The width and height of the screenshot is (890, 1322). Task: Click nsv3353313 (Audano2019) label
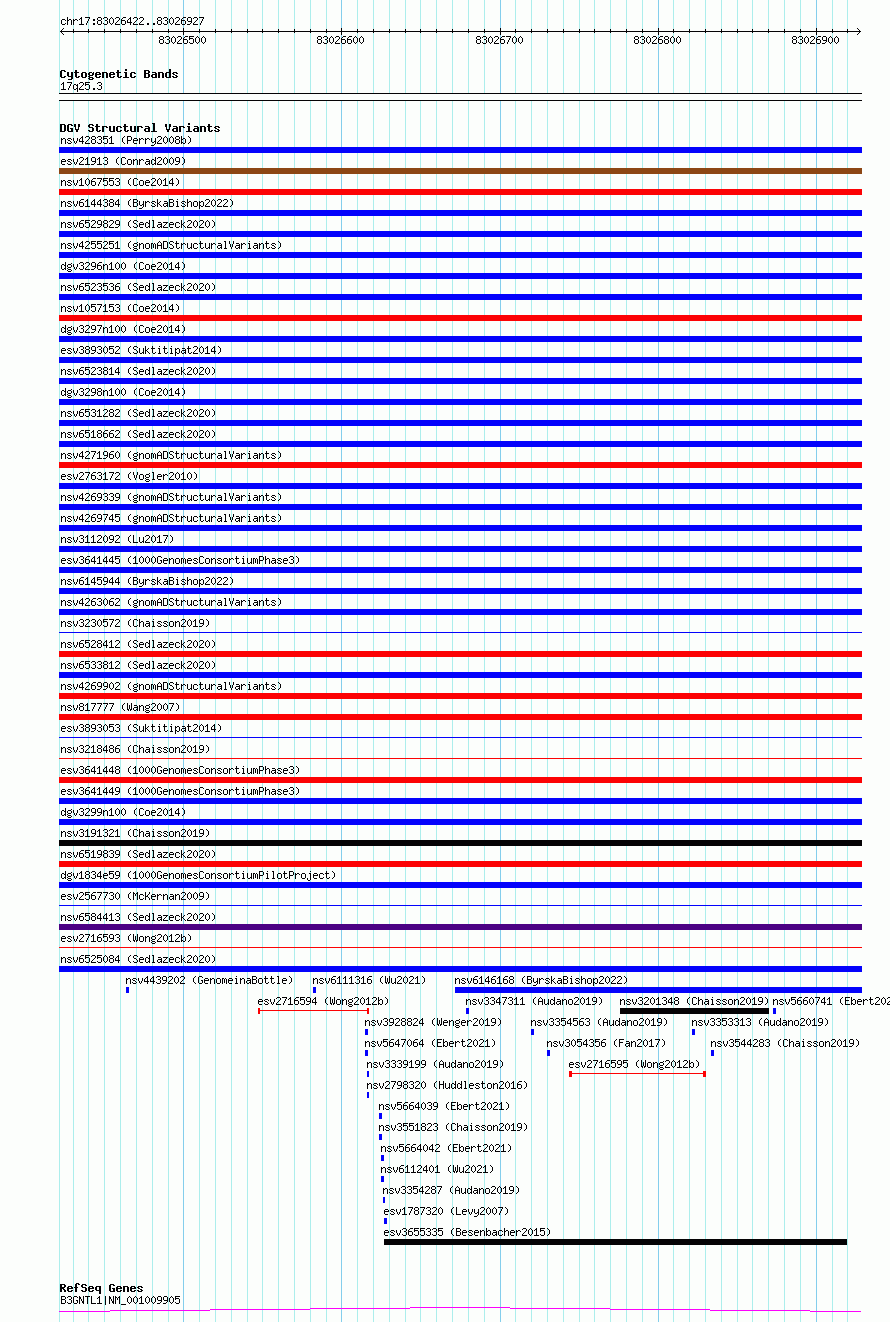[761, 1022]
